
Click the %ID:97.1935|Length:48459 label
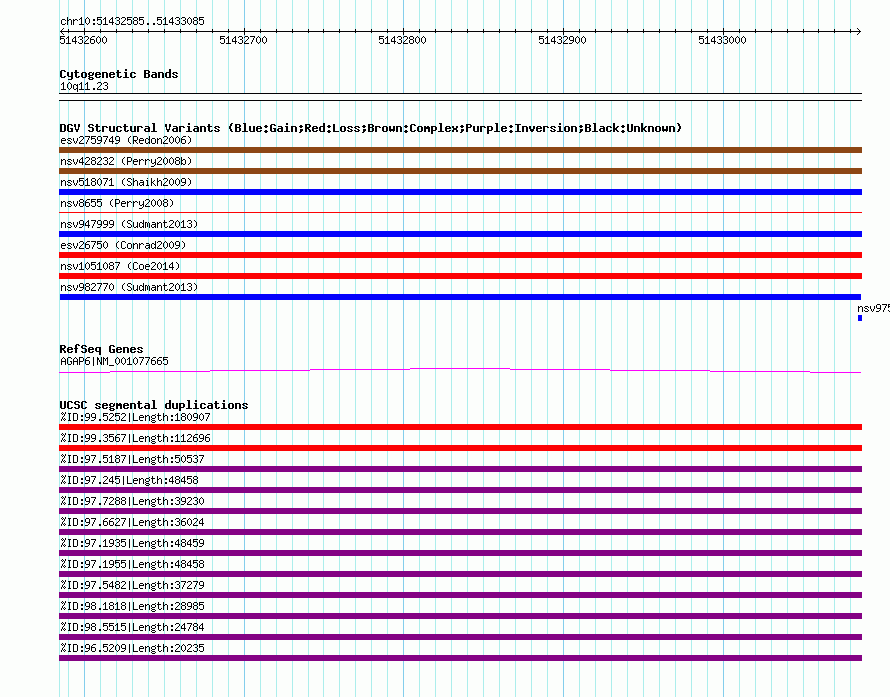tap(132, 543)
